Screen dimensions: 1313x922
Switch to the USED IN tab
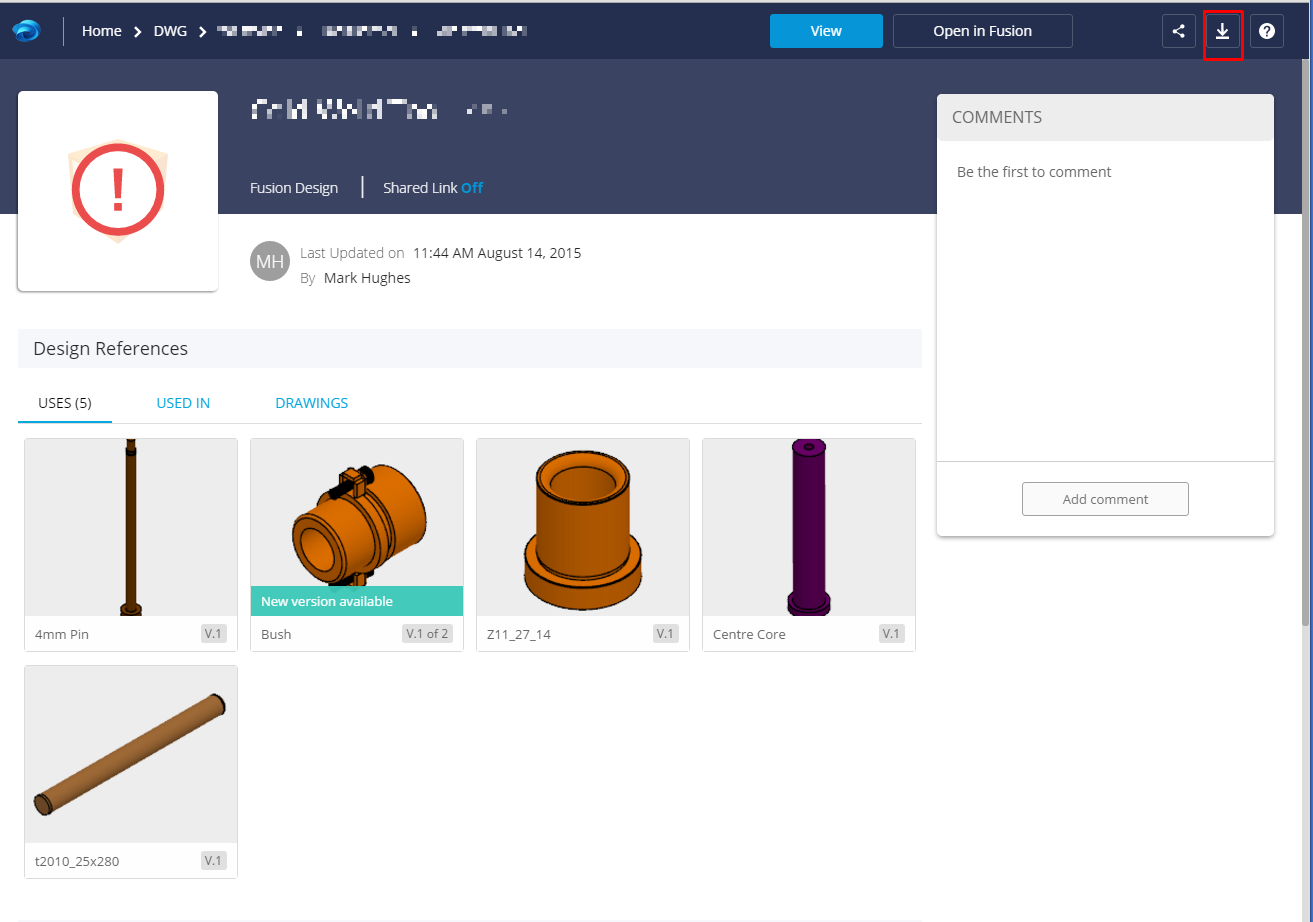tap(183, 402)
